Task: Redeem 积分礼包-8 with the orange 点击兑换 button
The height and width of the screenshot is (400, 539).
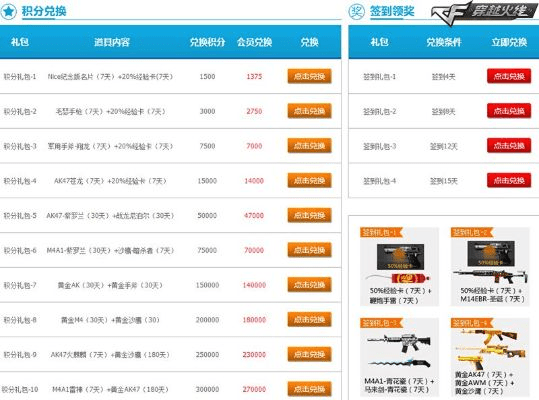Action: click(x=309, y=320)
